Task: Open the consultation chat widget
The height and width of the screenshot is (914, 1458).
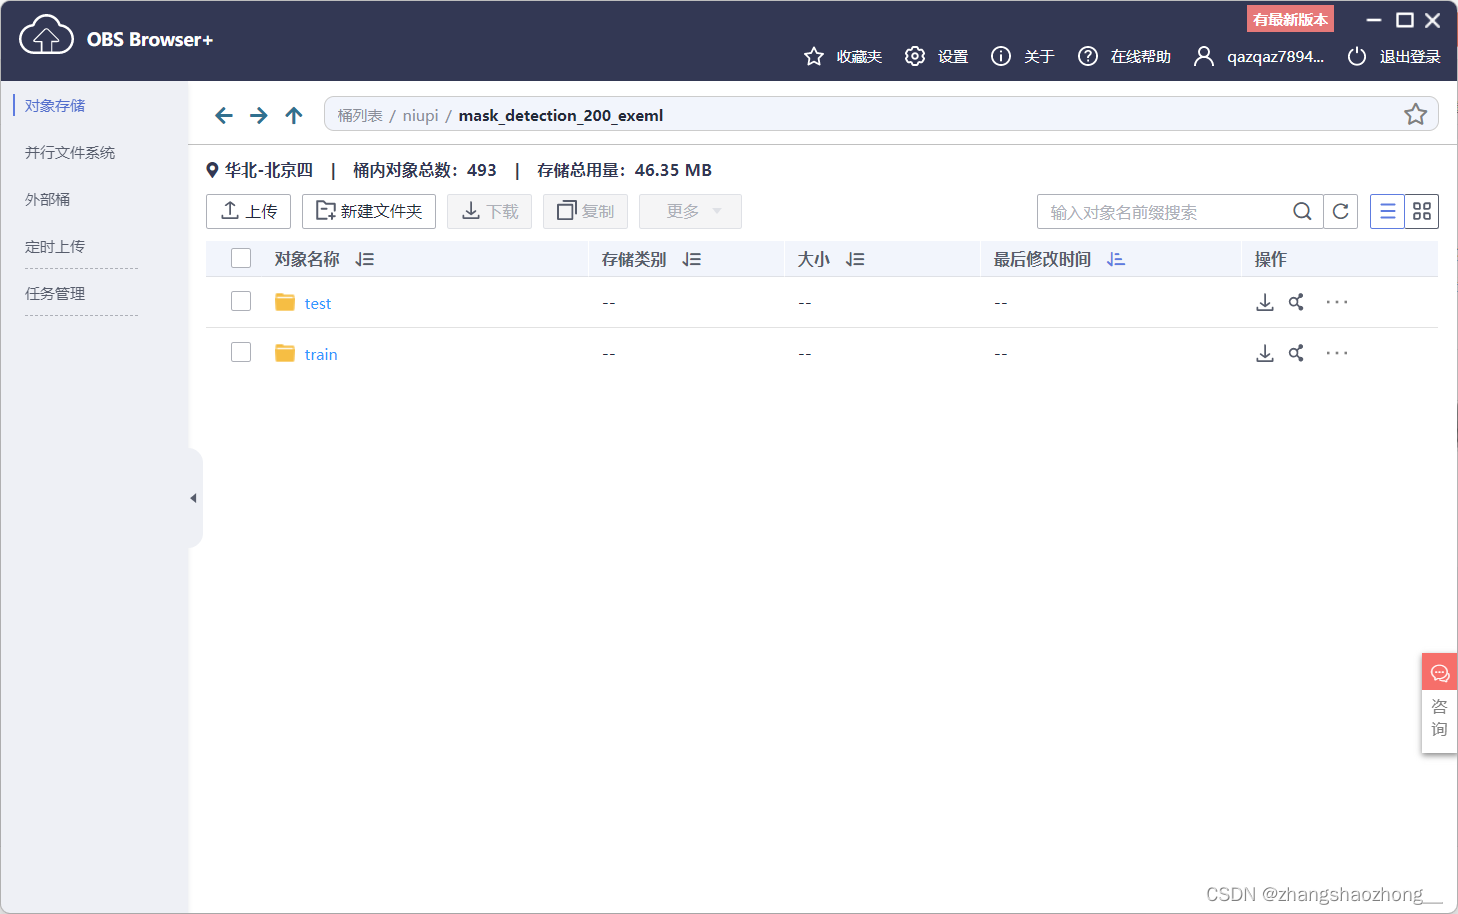Action: click(x=1439, y=703)
